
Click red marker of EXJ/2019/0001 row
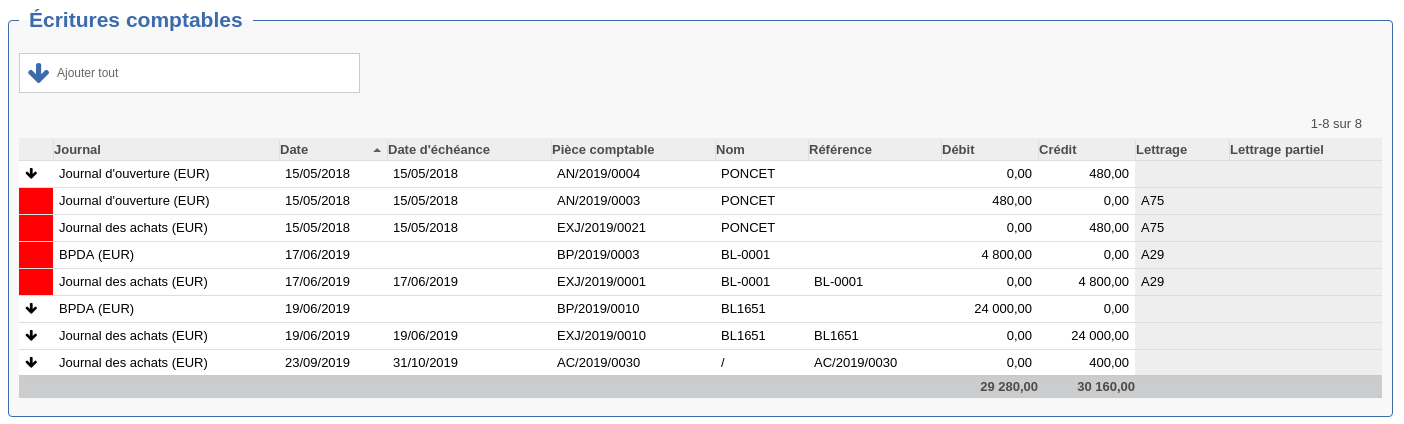point(36,282)
